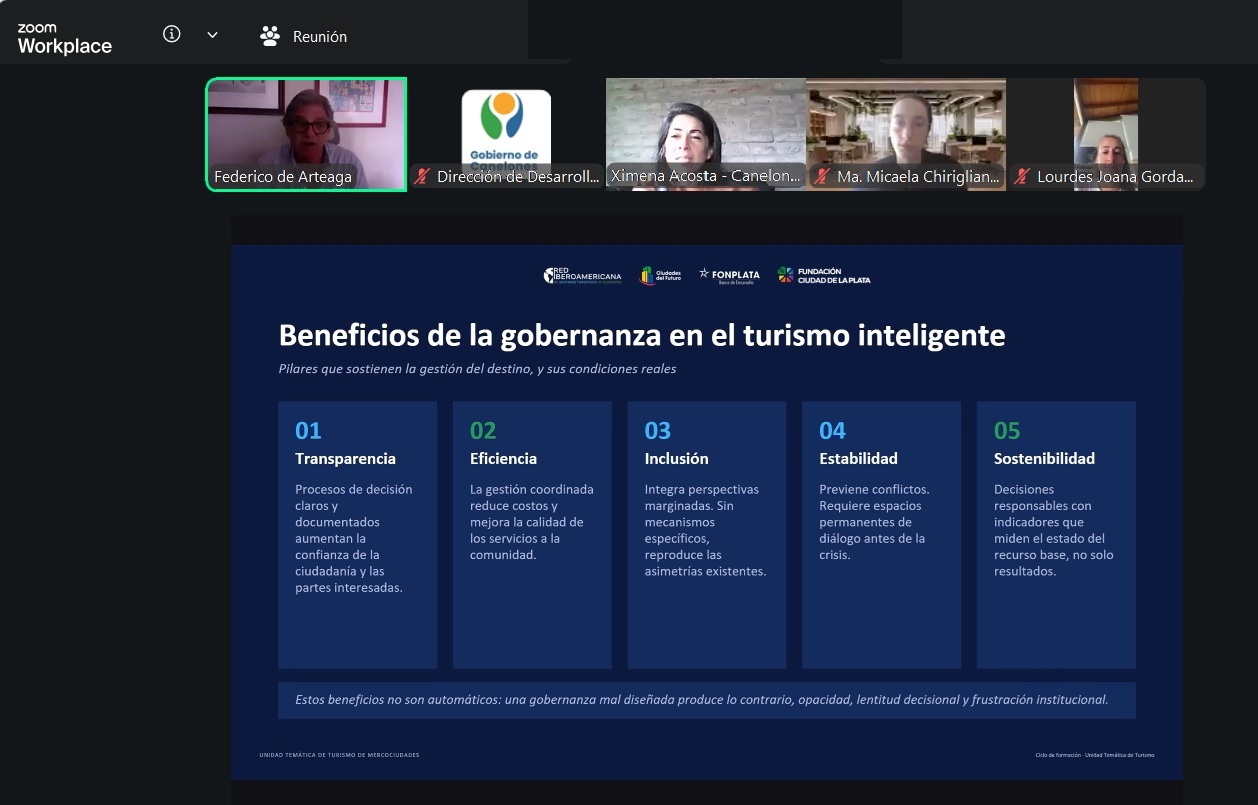This screenshot has width=1258, height=805.
Task: Select Ma. Micaela Chiriglian video thumbnail
Action: tap(906, 134)
